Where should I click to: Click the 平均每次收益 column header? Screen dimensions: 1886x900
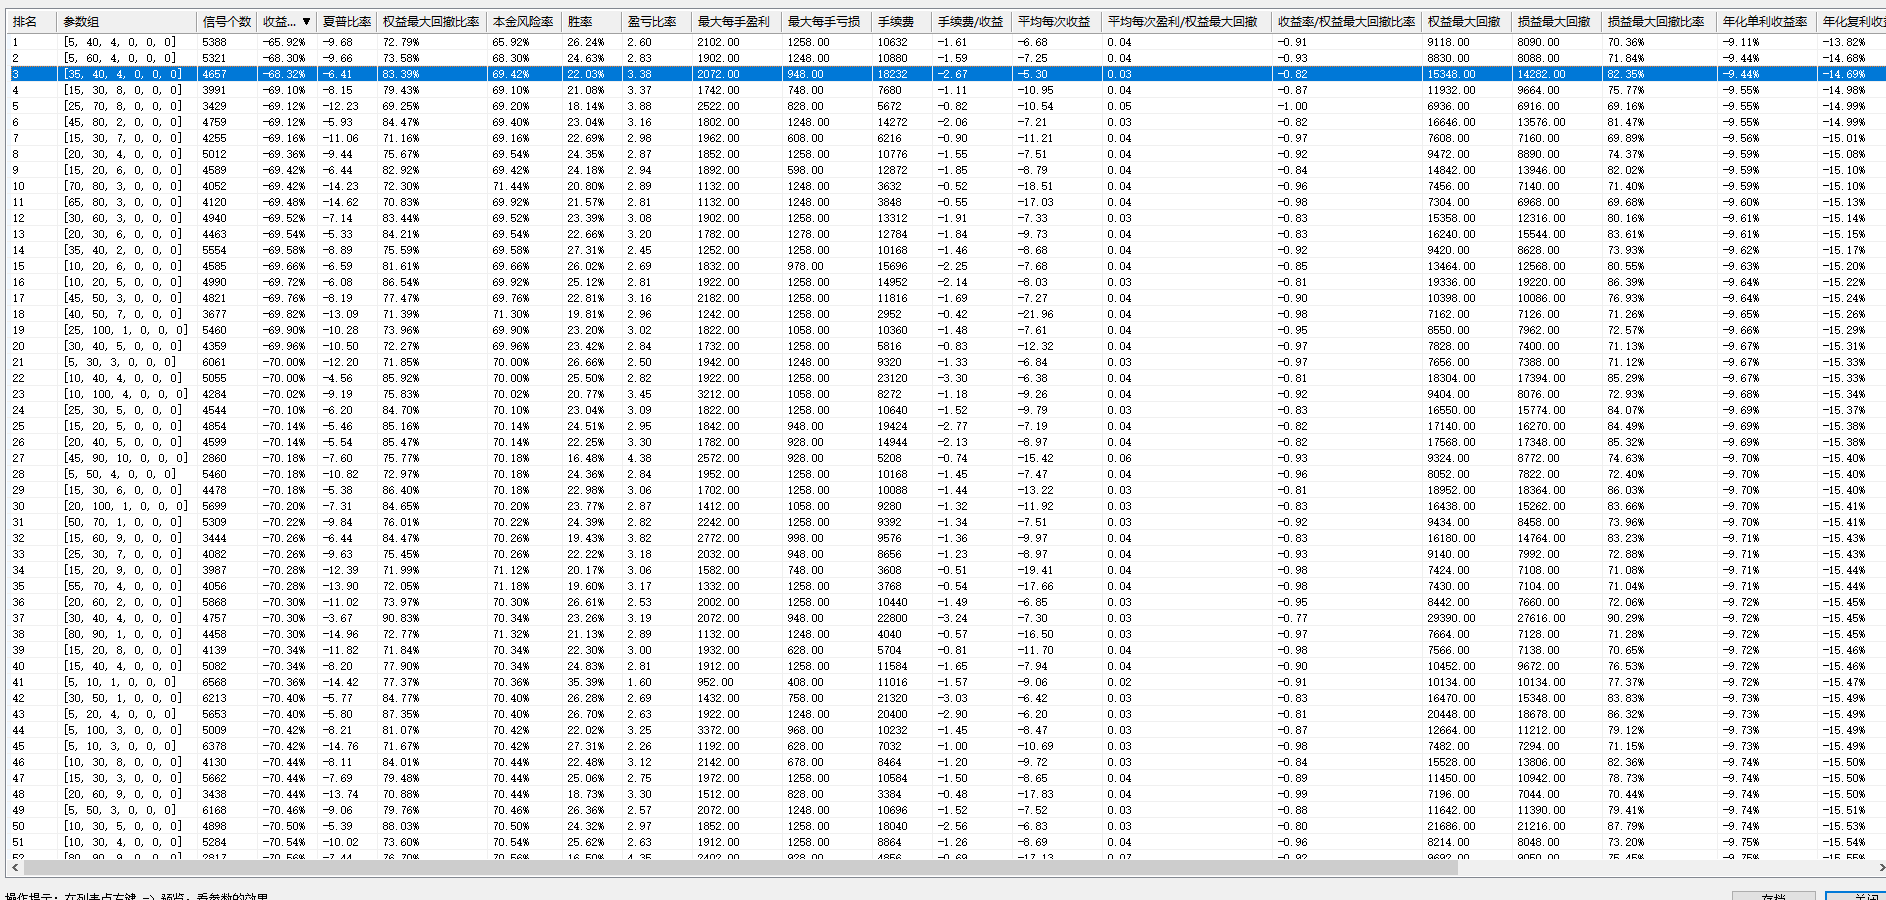(x=1054, y=21)
